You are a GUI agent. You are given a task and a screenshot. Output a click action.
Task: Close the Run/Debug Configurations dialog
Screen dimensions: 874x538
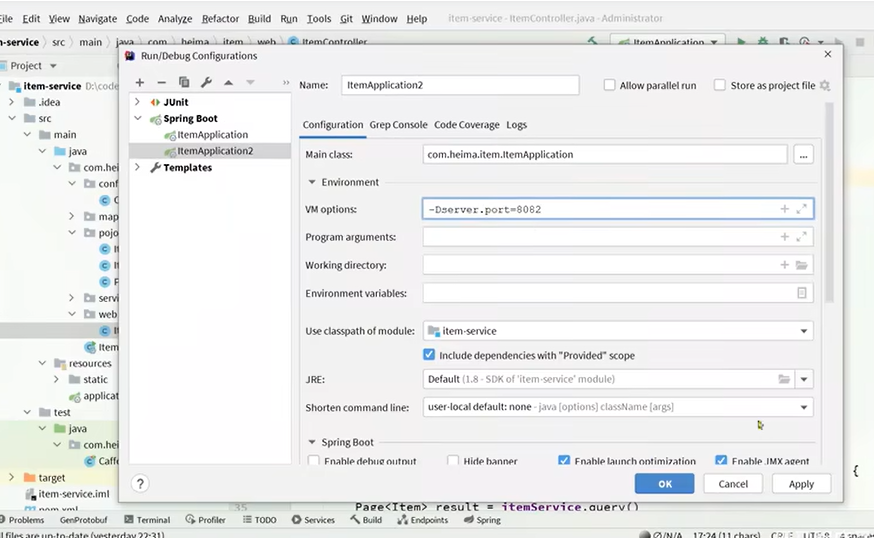828,54
